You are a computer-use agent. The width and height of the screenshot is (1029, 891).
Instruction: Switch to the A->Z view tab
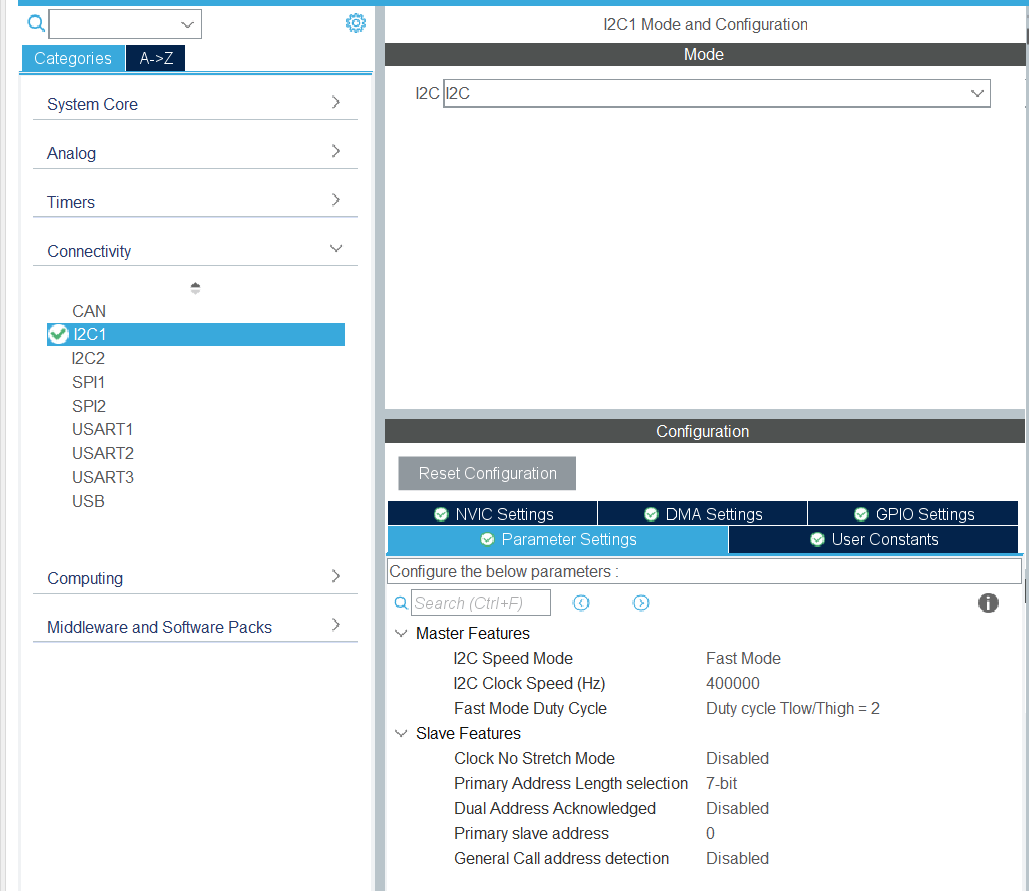(155, 58)
